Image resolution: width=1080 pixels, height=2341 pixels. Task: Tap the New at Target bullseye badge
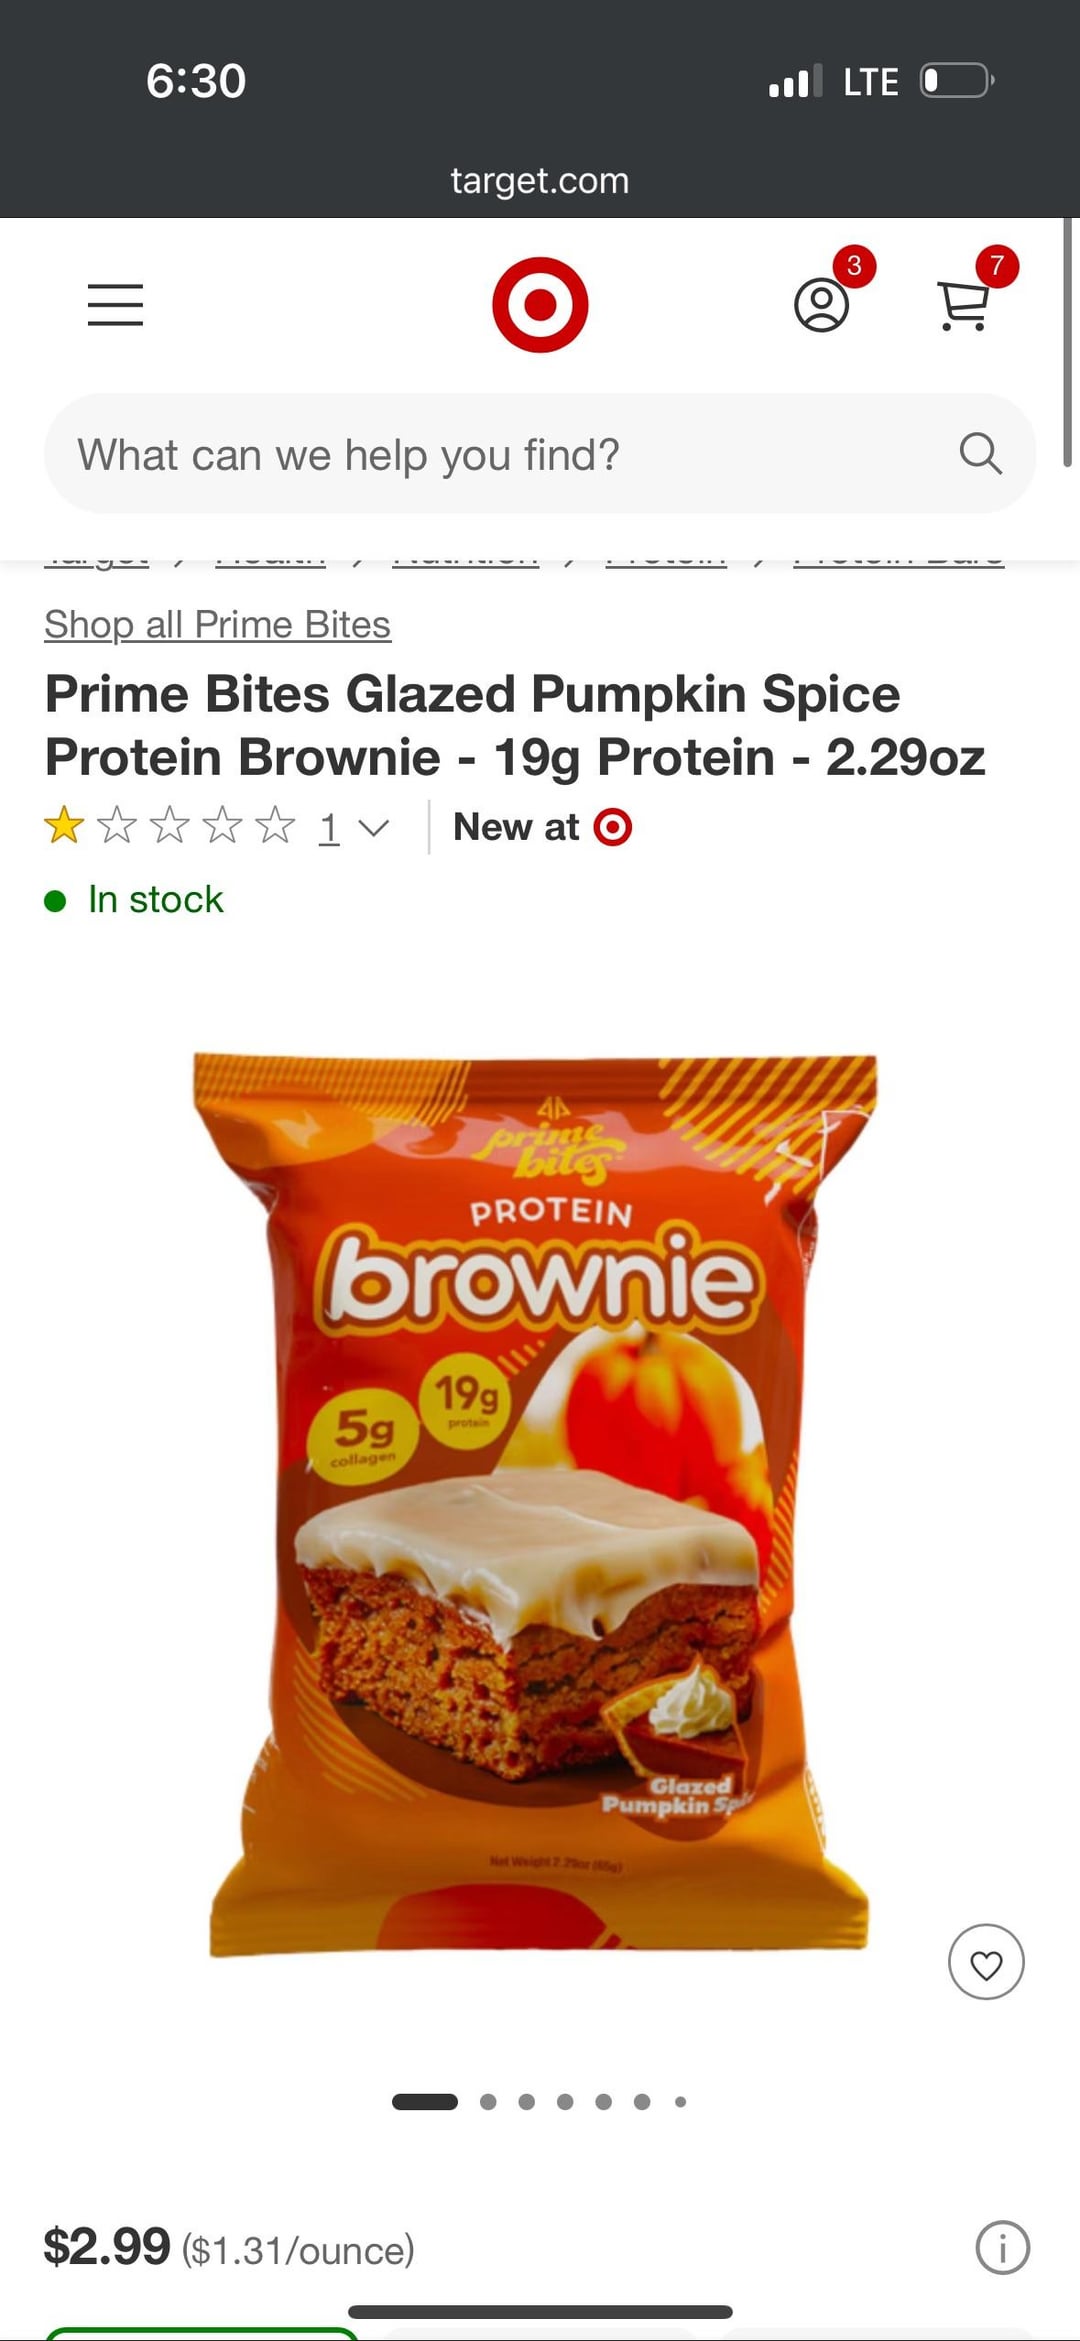pyautogui.click(x=612, y=827)
